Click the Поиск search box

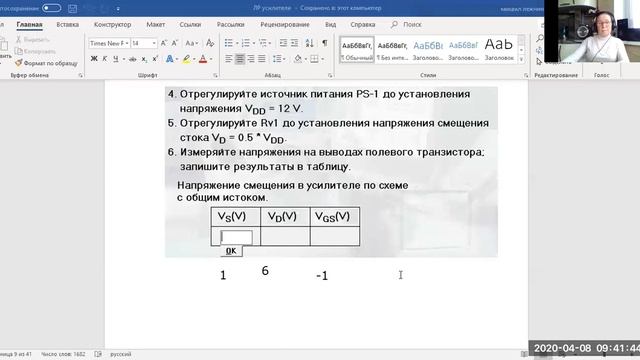point(406,24)
